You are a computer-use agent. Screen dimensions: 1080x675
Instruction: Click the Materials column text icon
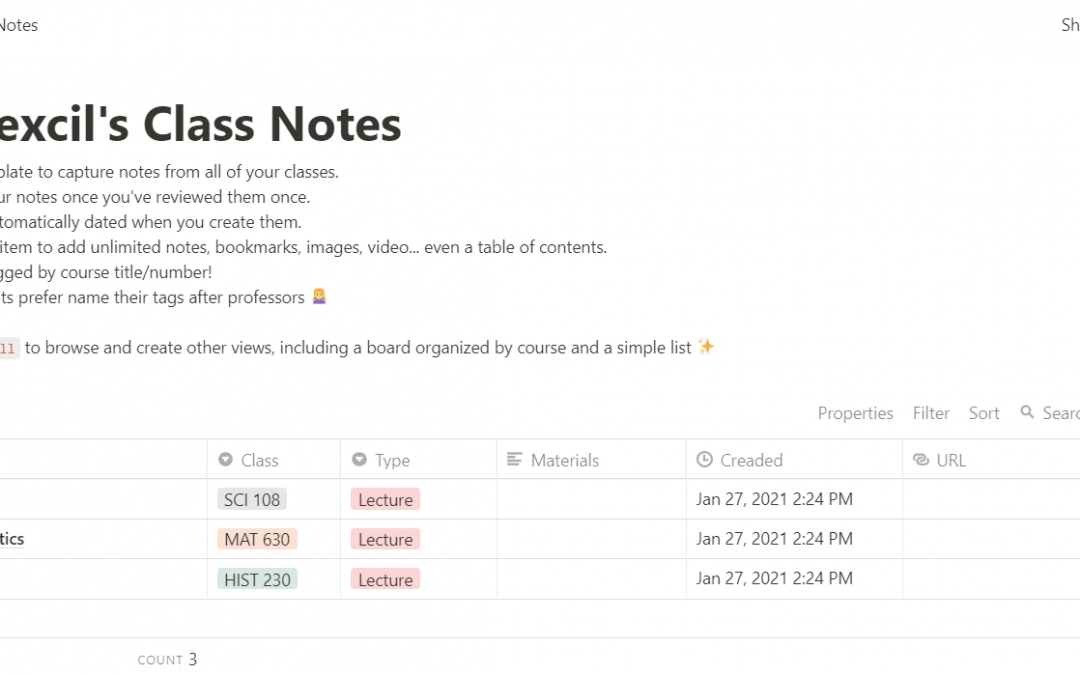[x=514, y=459]
